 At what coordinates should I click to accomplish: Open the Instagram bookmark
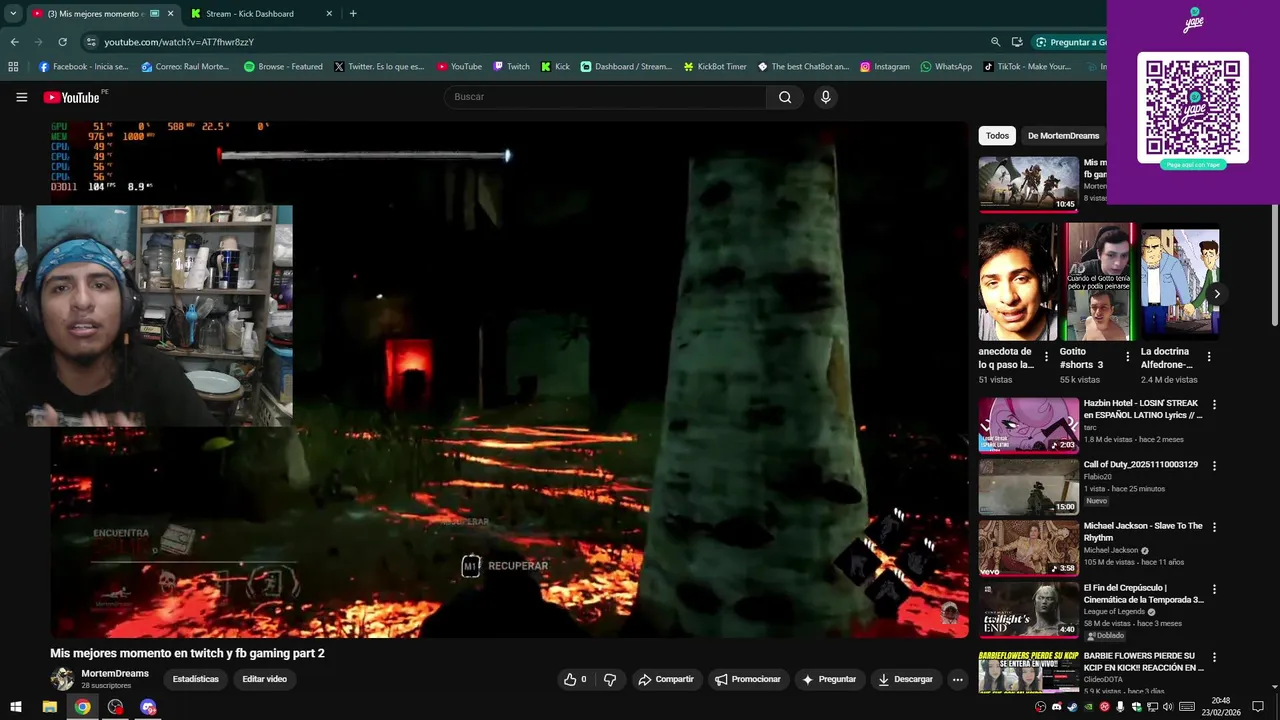pos(885,67)
